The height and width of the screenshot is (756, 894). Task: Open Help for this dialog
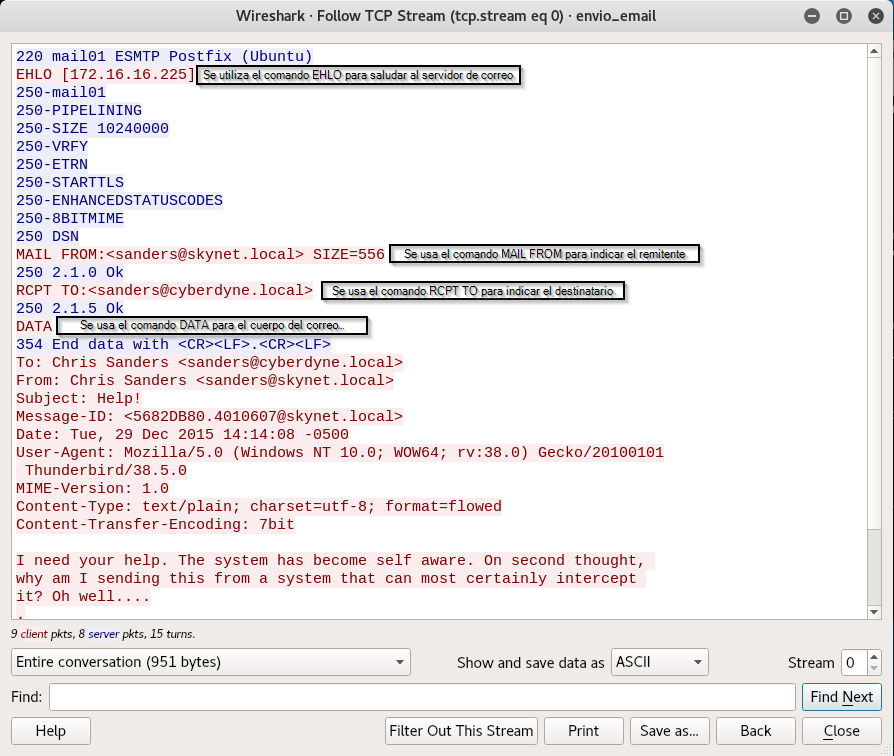[51, 731]
